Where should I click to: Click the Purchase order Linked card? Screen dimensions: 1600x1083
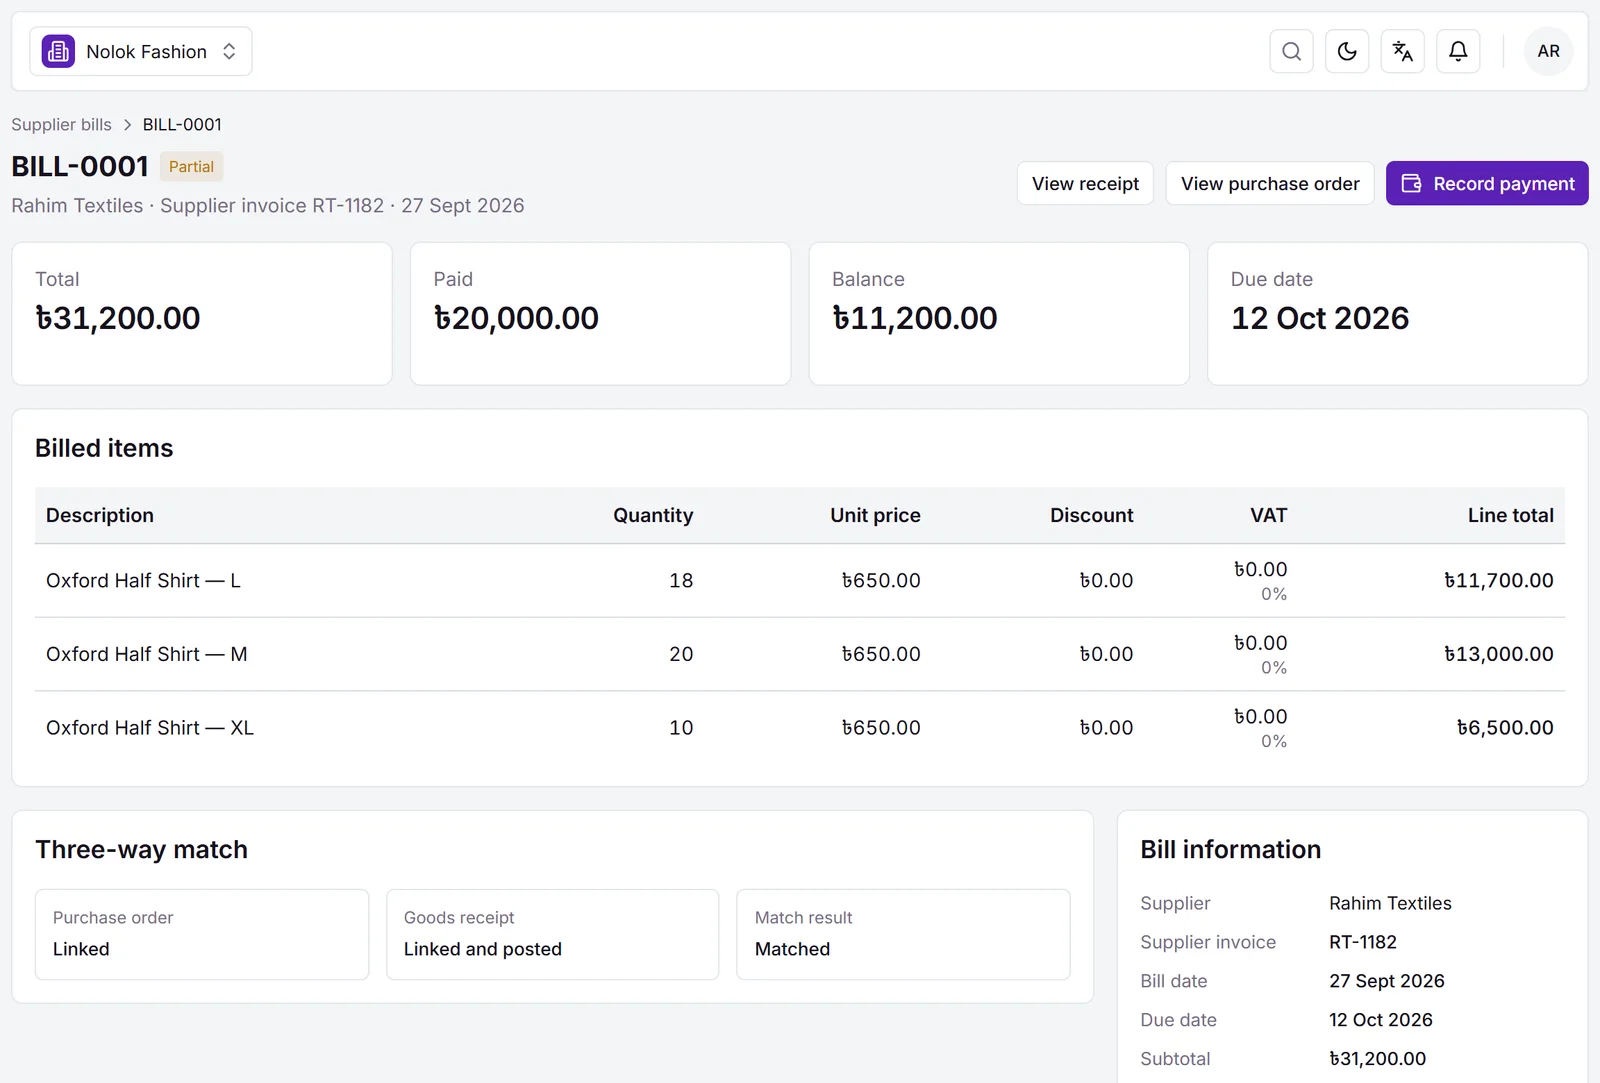pyautogui.click(x=202, y=935)
